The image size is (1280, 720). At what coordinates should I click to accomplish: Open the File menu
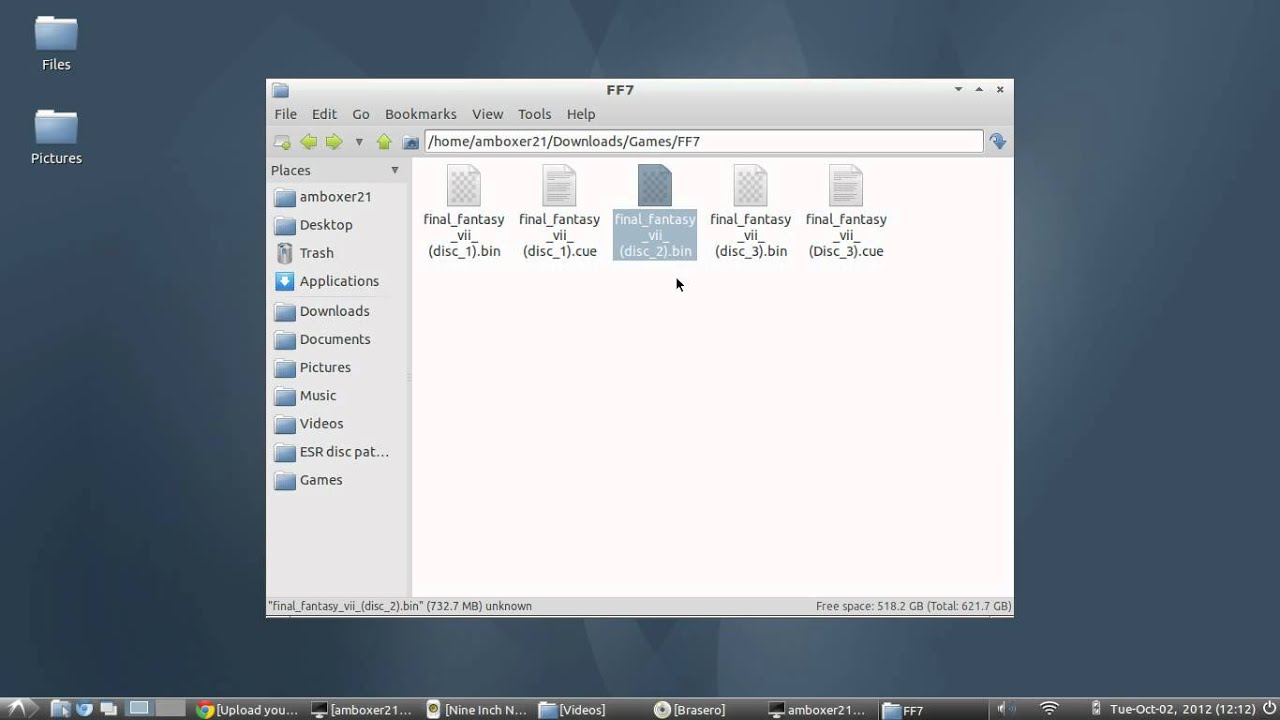coord(286,114)
